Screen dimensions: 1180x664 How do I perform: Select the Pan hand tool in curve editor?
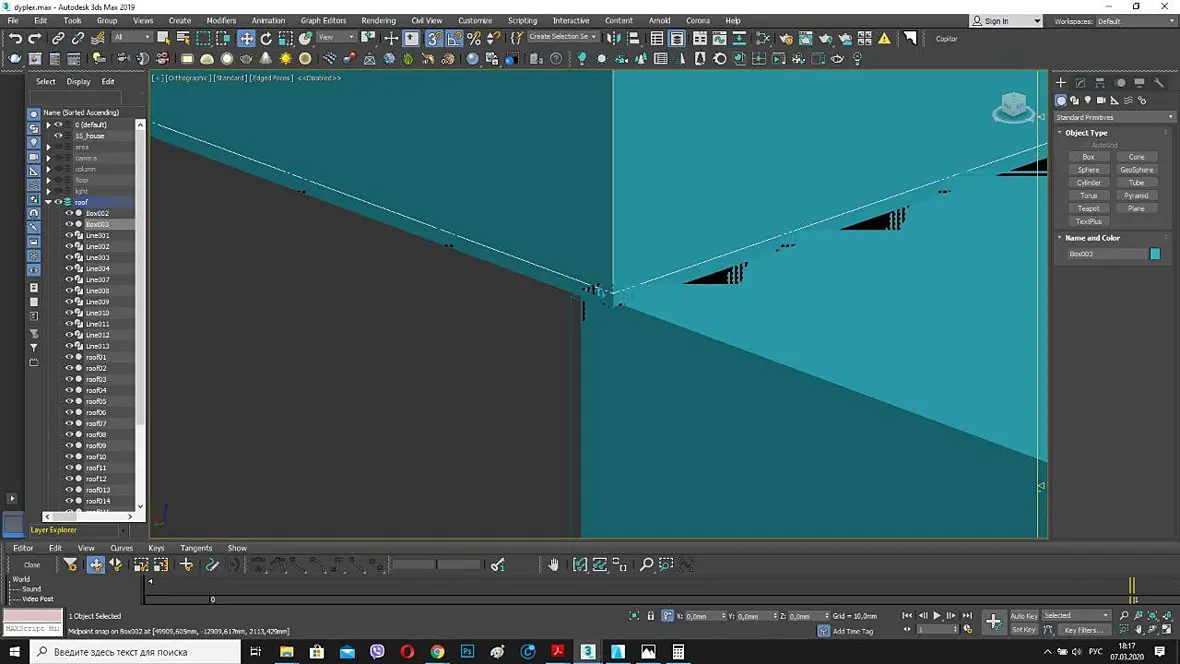[554, 565]
